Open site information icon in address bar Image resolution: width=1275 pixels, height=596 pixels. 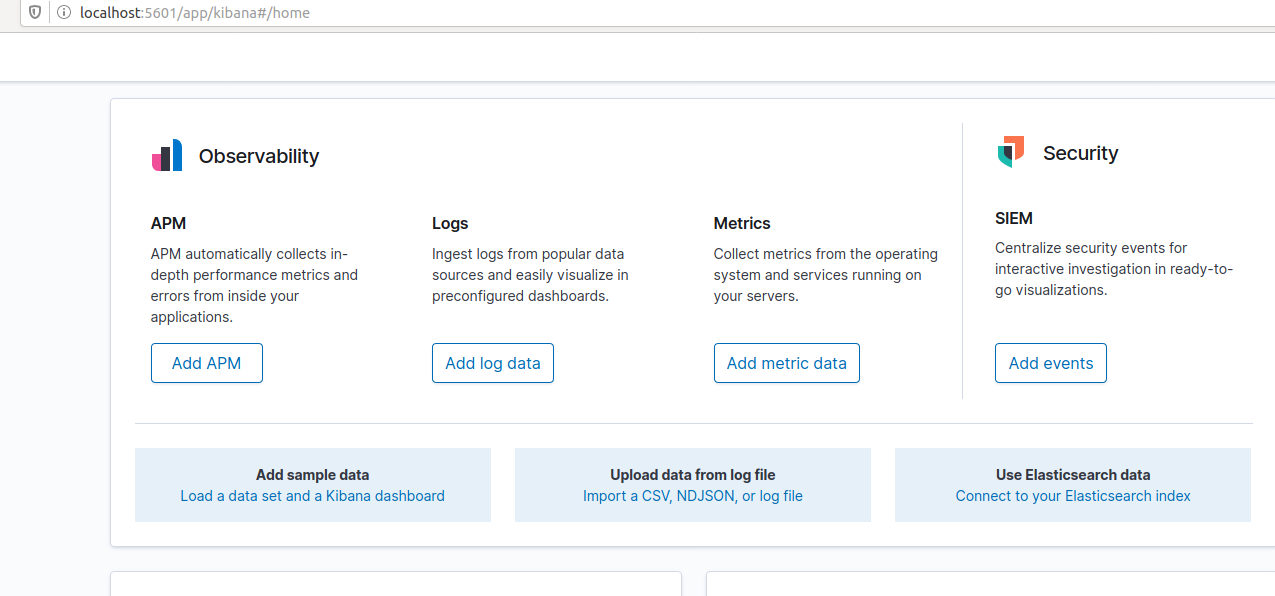(x=63, y=13)
